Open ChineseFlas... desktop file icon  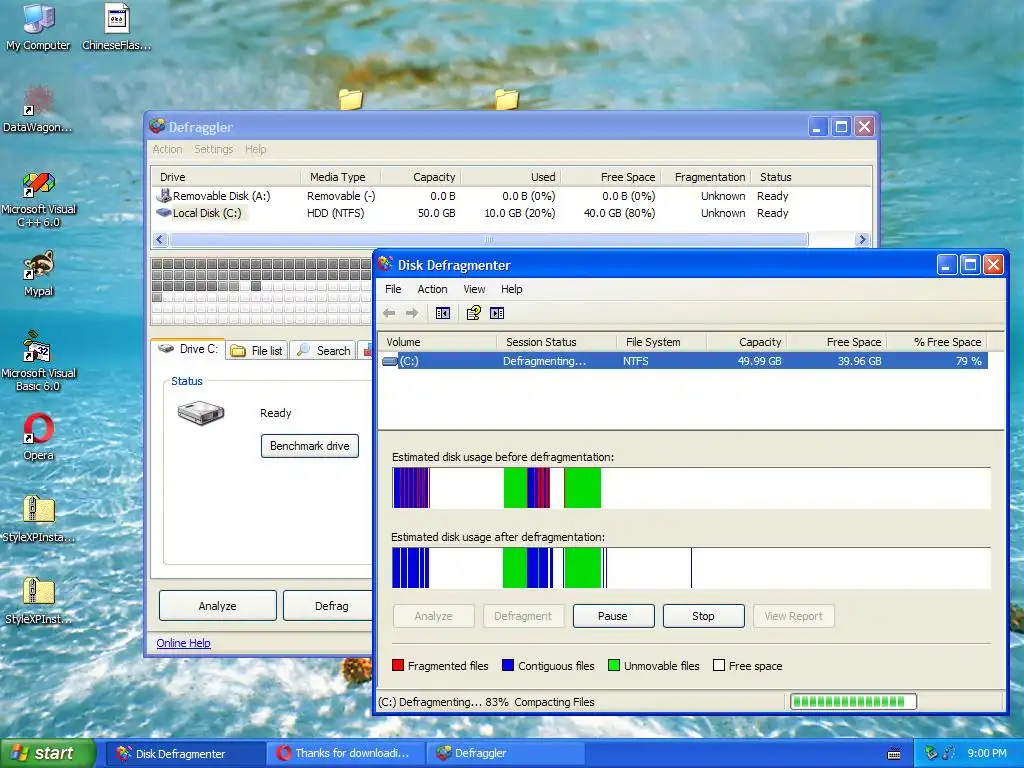click(116, 27)
